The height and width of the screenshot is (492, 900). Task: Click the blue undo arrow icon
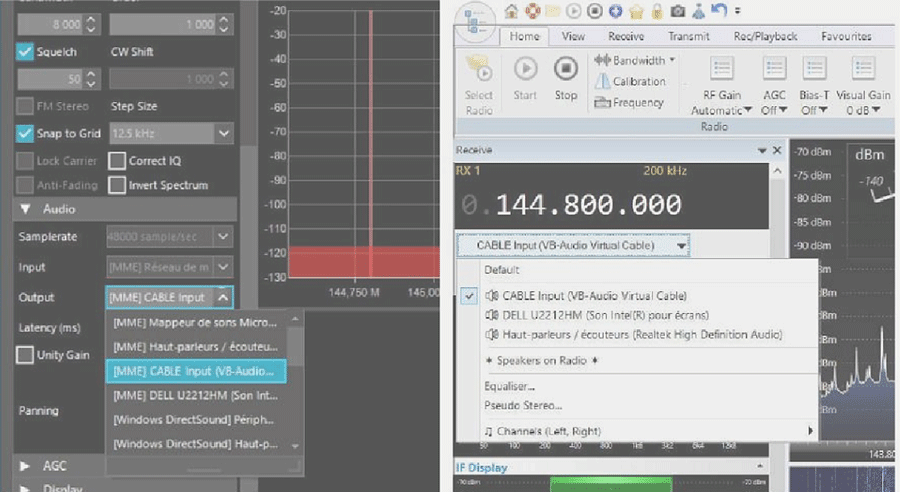[719, 10]
